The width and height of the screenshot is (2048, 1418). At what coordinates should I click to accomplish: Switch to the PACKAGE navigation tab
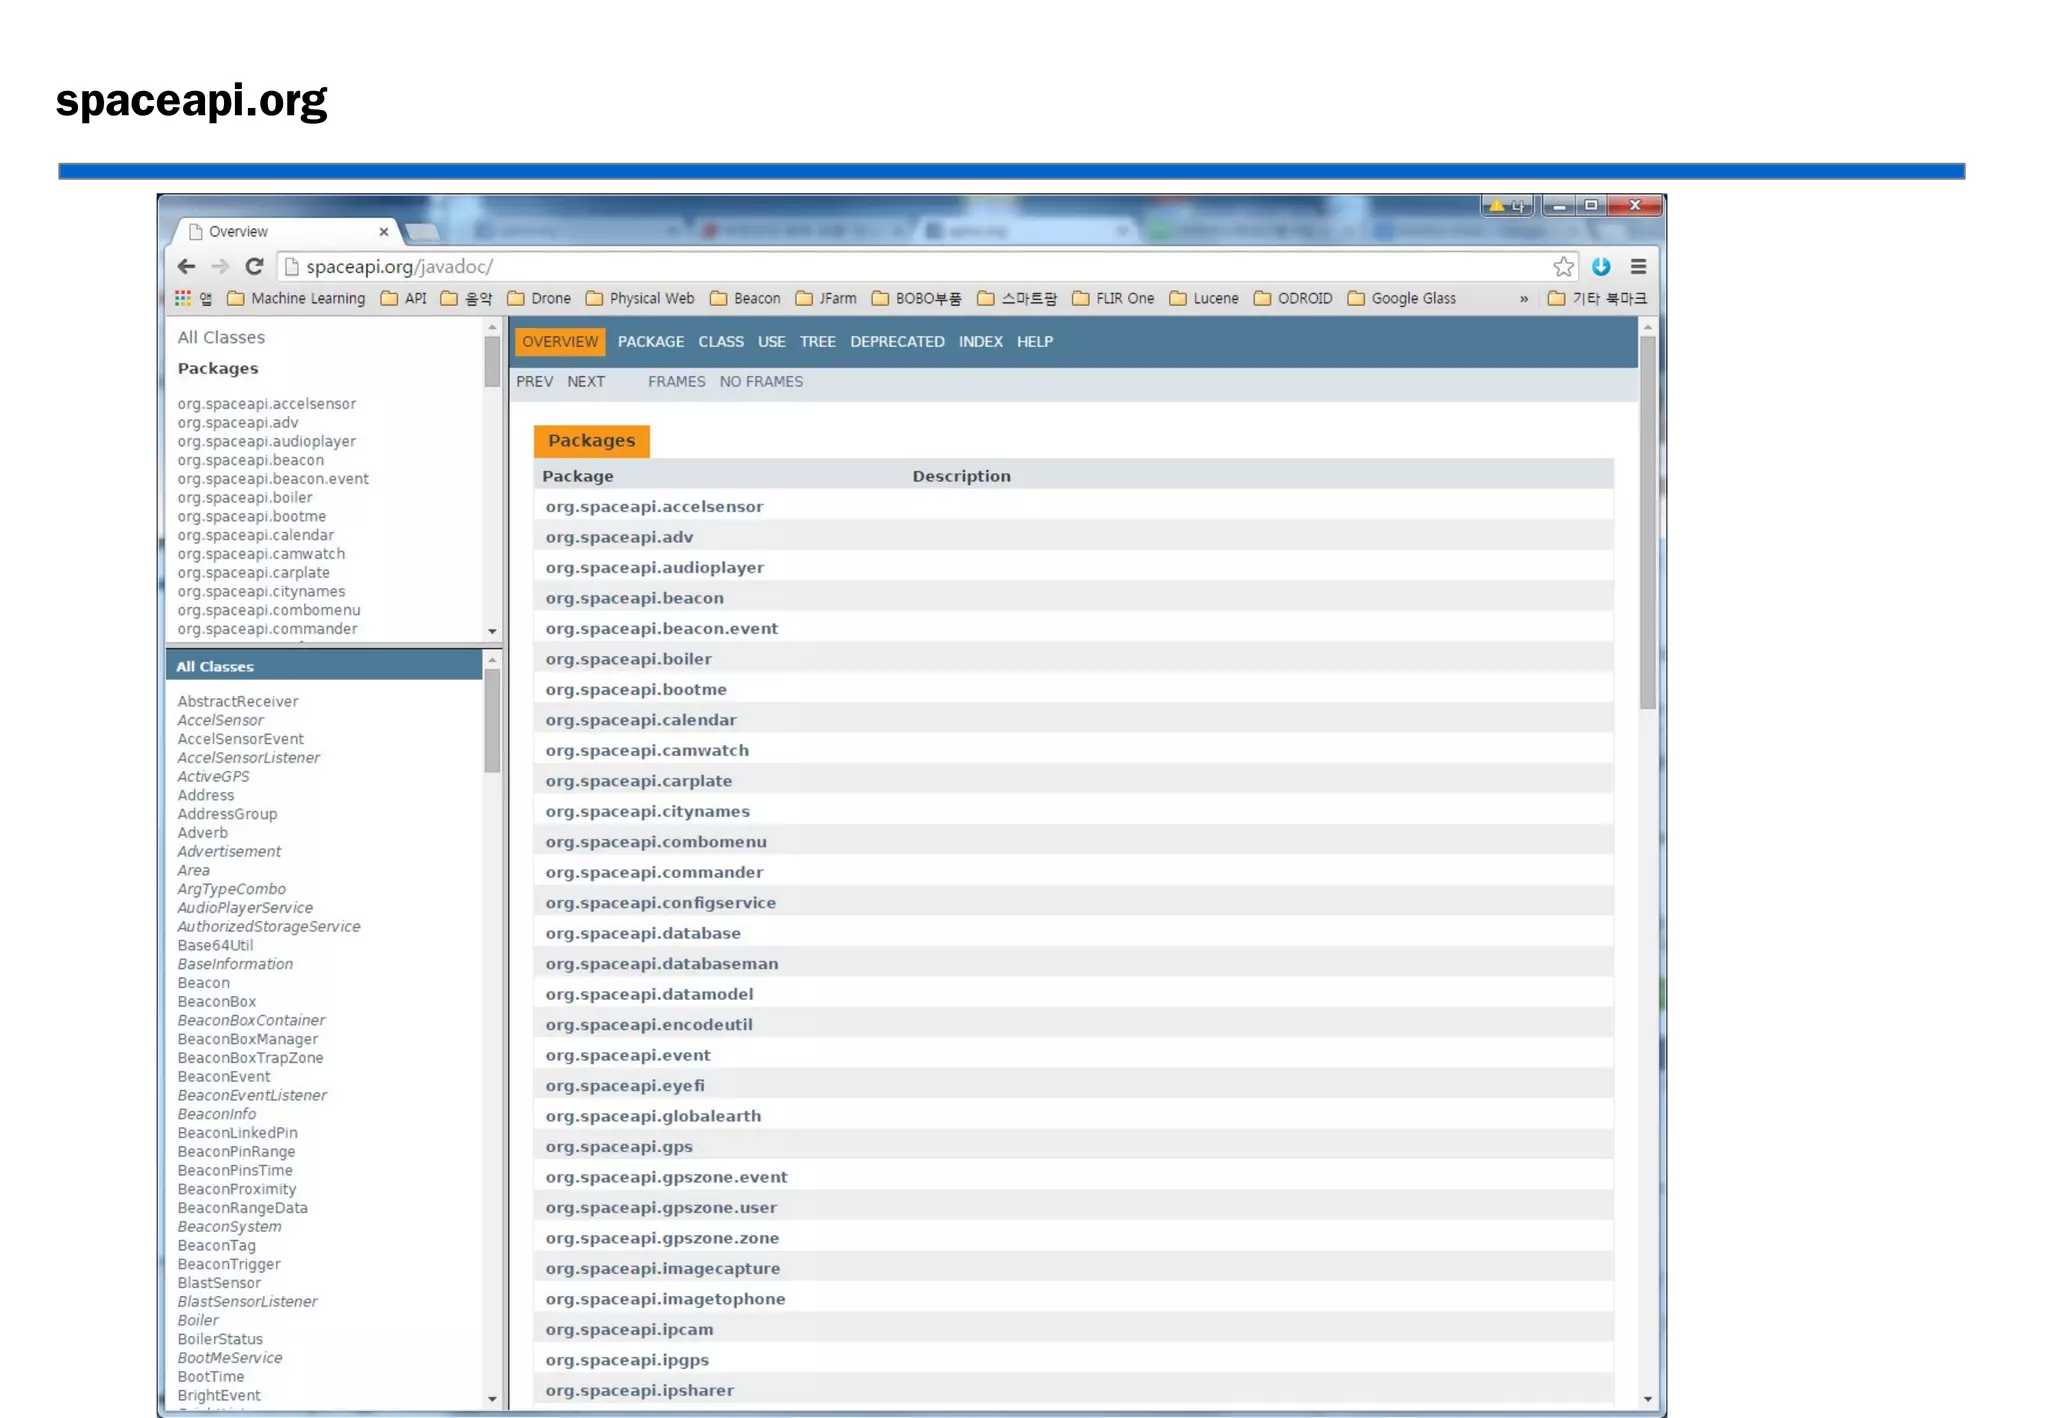[x=650, y=342]
